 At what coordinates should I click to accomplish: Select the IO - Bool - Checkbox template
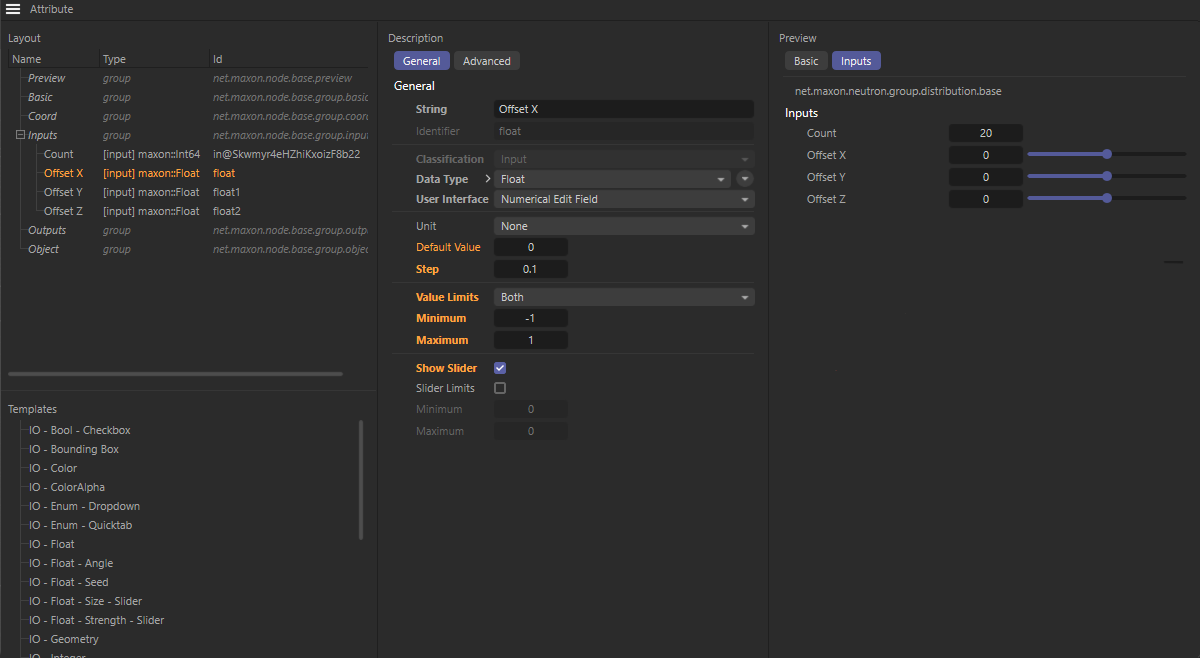80,430
